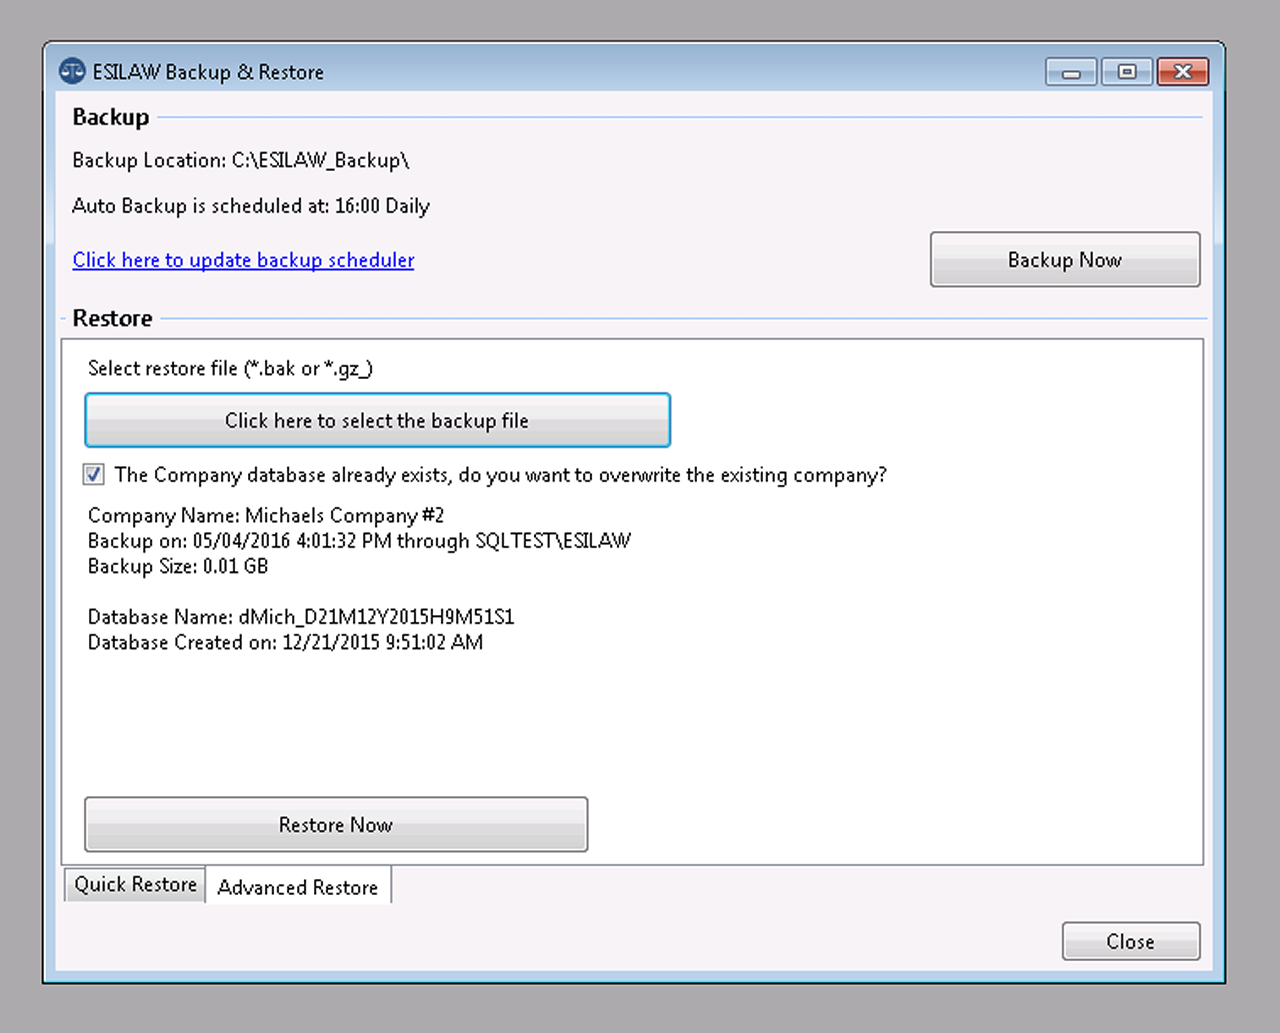Switch to Quick Restore tab

pyautogui.click(x=136, y=885)
